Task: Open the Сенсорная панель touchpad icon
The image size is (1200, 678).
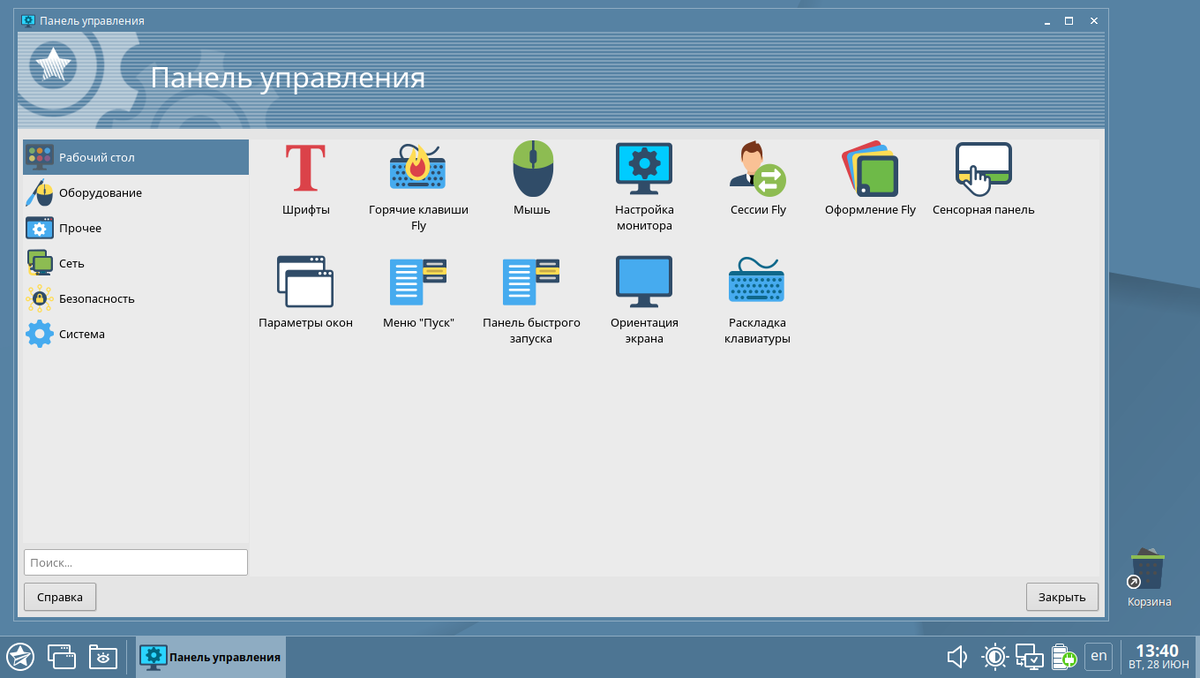Action: (984, 168)
